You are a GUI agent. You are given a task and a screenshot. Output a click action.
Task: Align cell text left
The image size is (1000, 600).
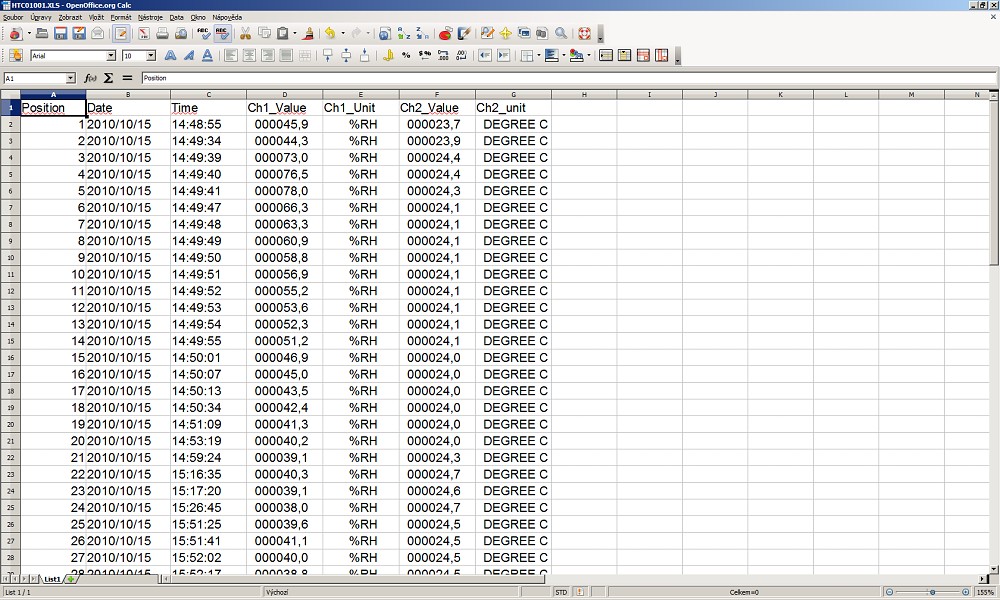click(230, 55)
